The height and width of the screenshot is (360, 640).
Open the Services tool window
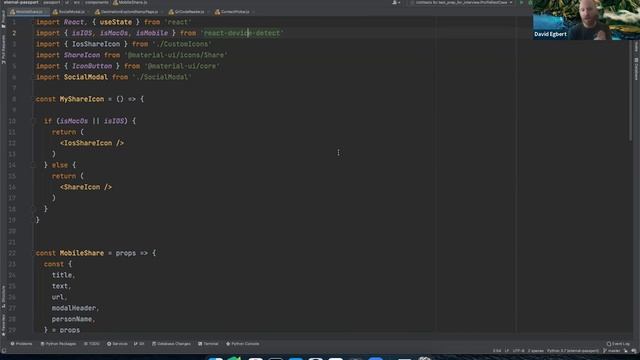tap(117, 344)
